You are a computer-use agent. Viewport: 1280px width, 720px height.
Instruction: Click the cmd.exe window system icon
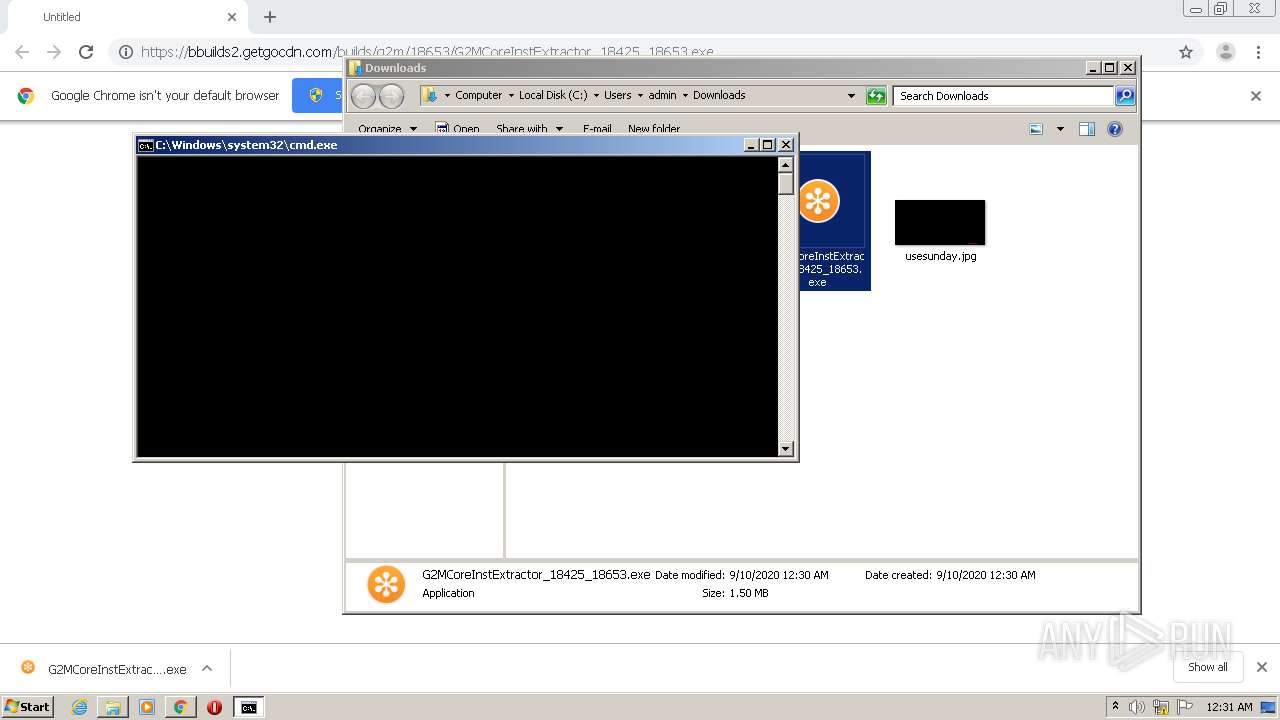click(x=145, y=145)
